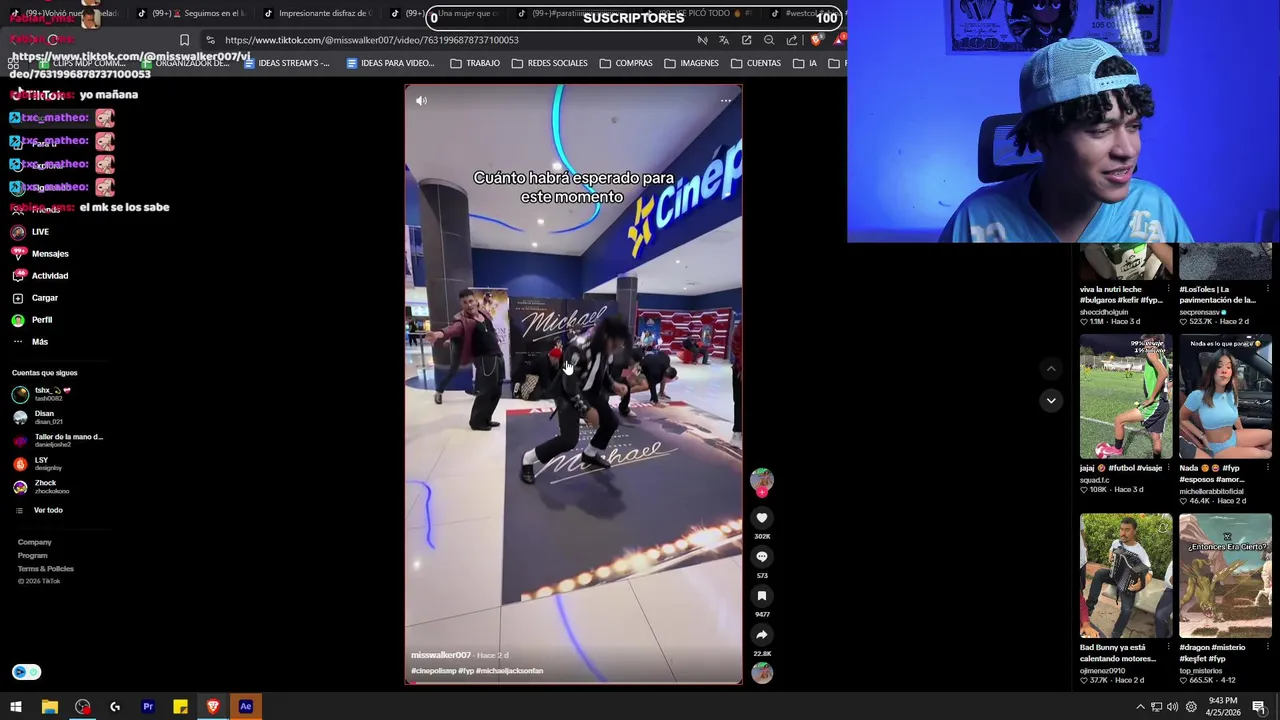Go to the next video with the down arrow
Viewport: 1280px width, 720px height.
1051,400
